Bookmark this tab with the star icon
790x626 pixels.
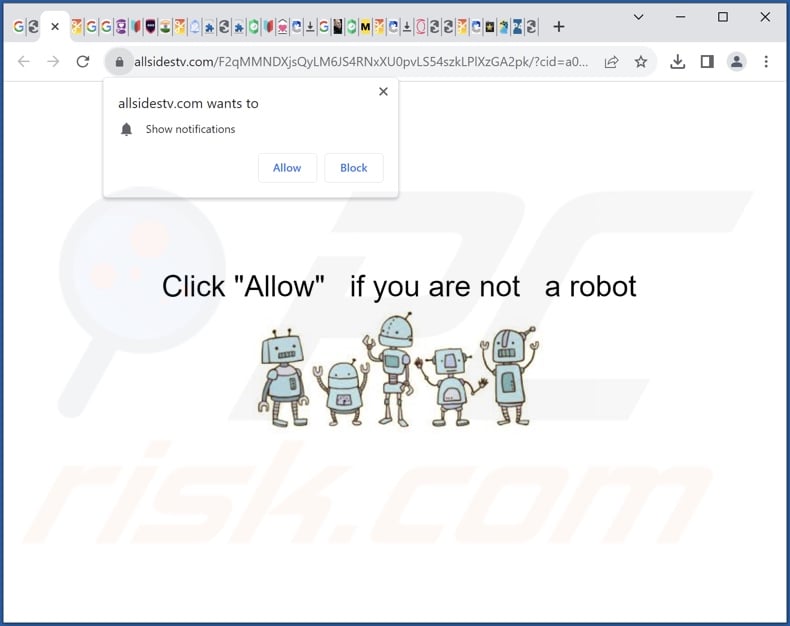pos(640,61)
